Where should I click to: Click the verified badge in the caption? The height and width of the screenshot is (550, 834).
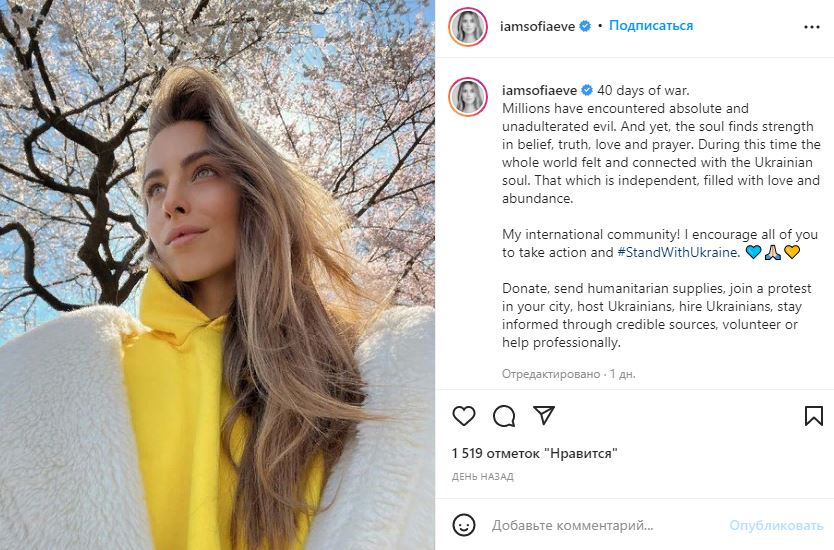[587, 90]
